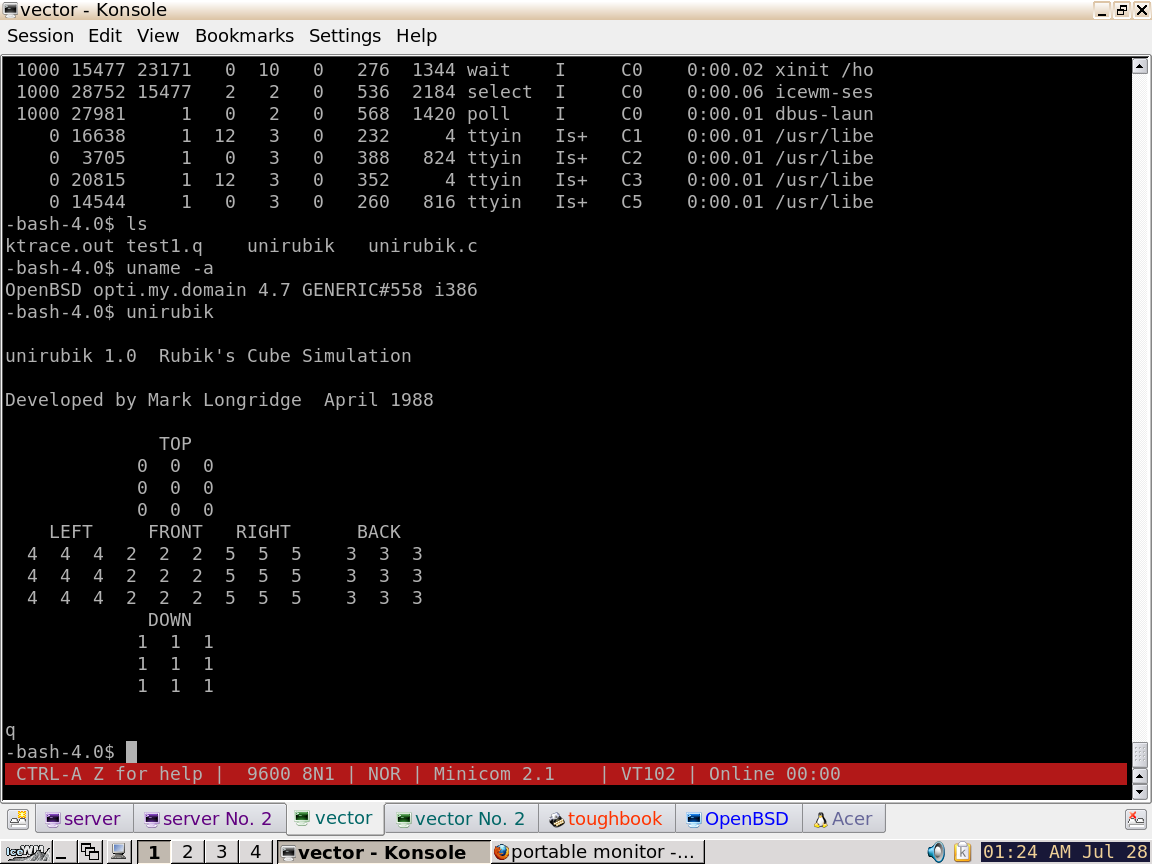Image resolution: width=1152 pixels, height=864 pixels.
Task: Click the taskbar clock display
Action: point(1065,852)
